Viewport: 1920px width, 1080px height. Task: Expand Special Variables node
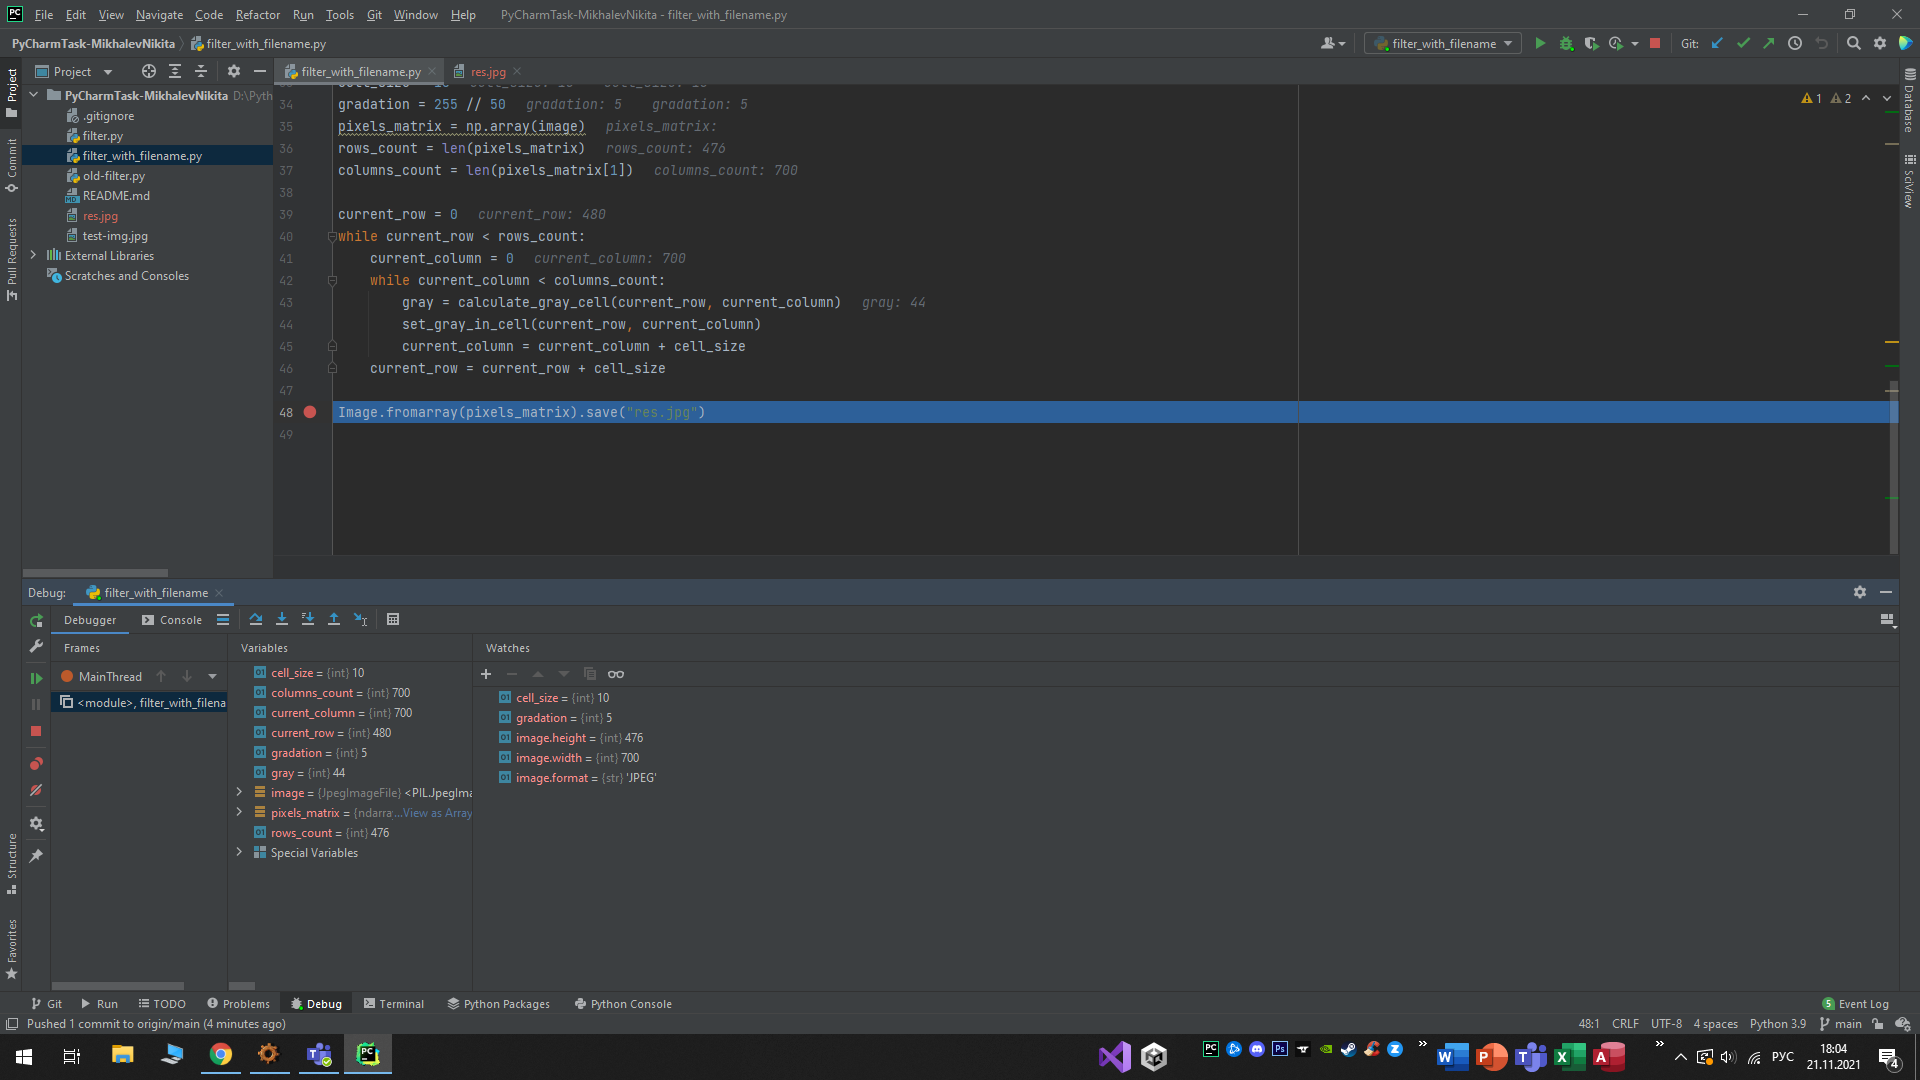239,852
